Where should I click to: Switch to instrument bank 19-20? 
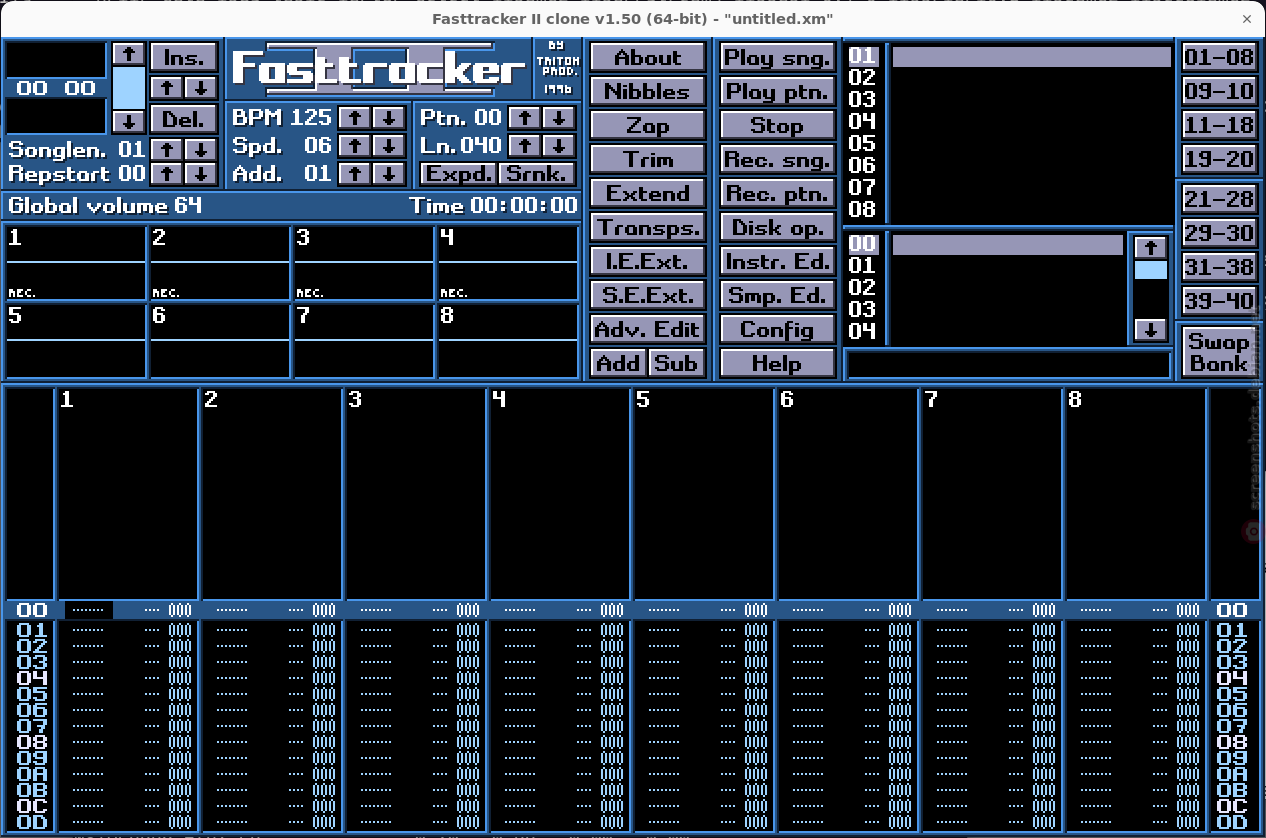click(1218, 159)
